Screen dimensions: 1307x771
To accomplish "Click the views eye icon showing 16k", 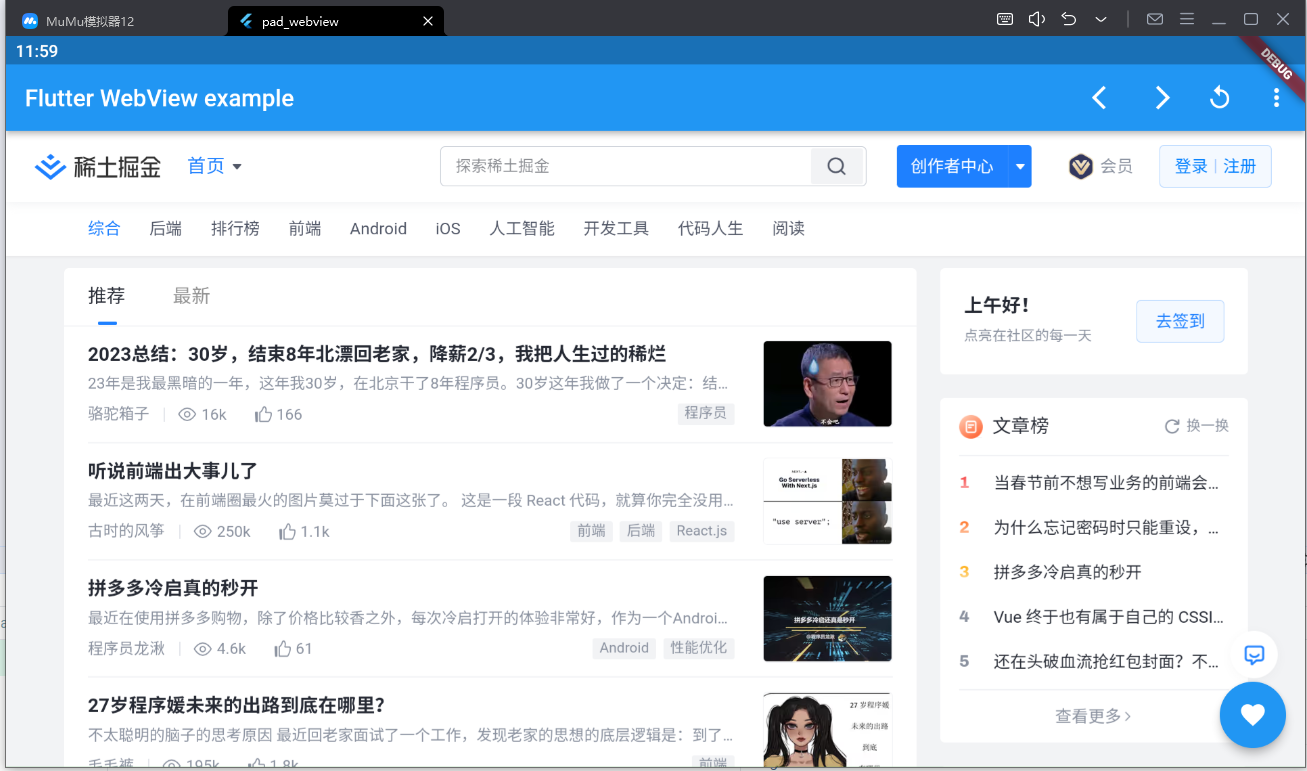I will [186, 414].
